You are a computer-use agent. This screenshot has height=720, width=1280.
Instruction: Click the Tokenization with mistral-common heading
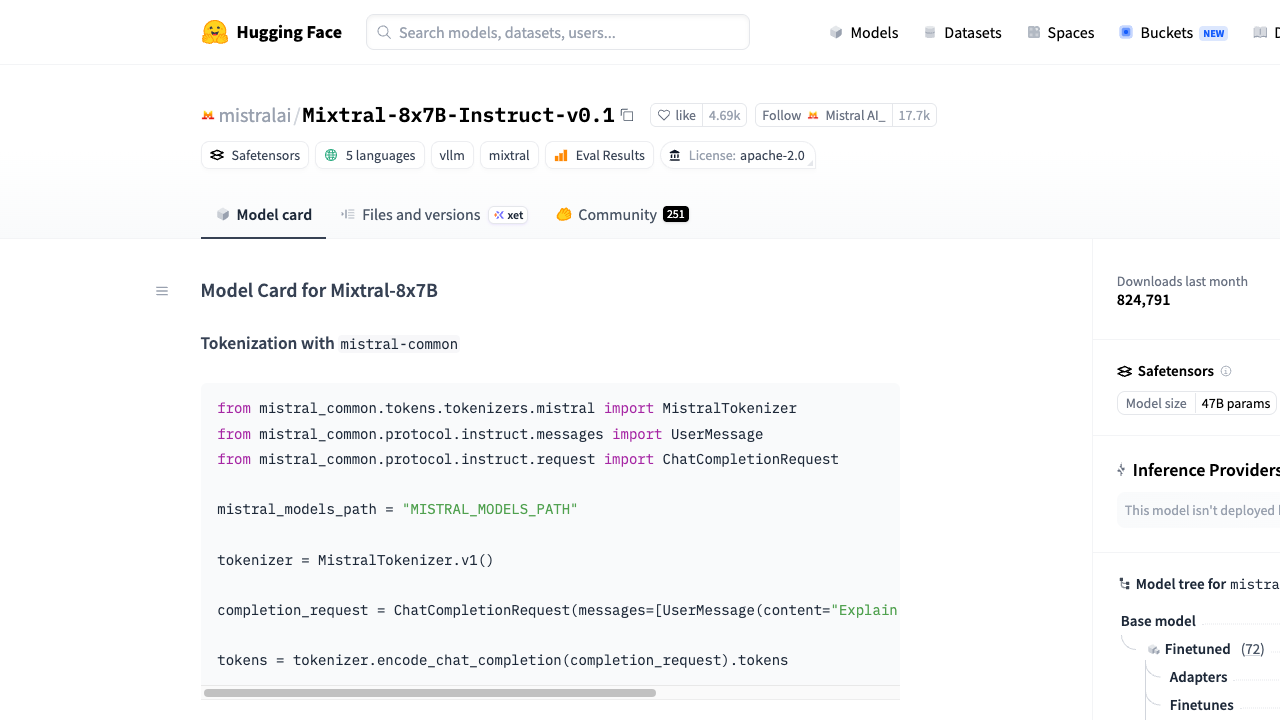(329, 343)
